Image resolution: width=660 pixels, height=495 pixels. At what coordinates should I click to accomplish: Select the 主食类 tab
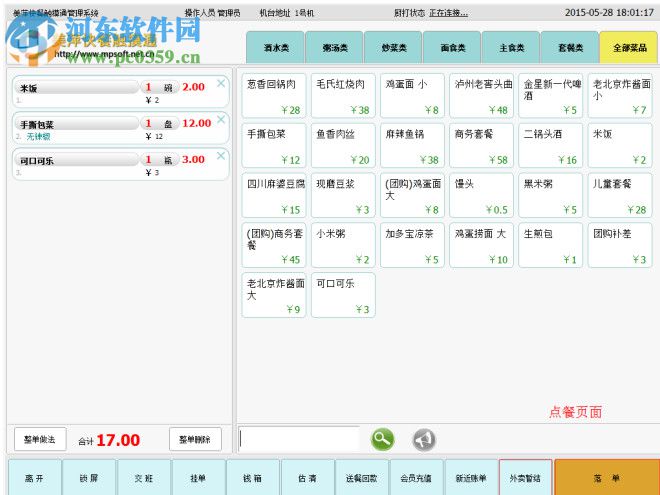[x=511, y=48]
